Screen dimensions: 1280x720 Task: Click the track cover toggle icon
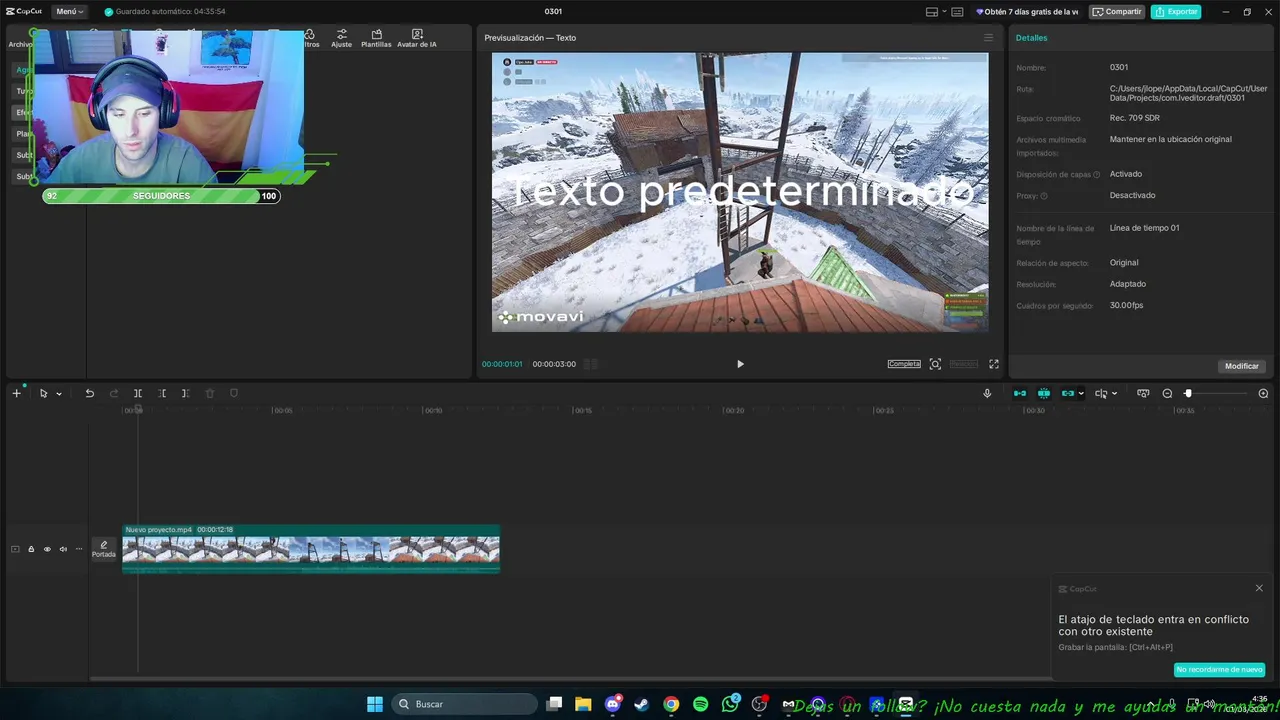pos(15,549)
